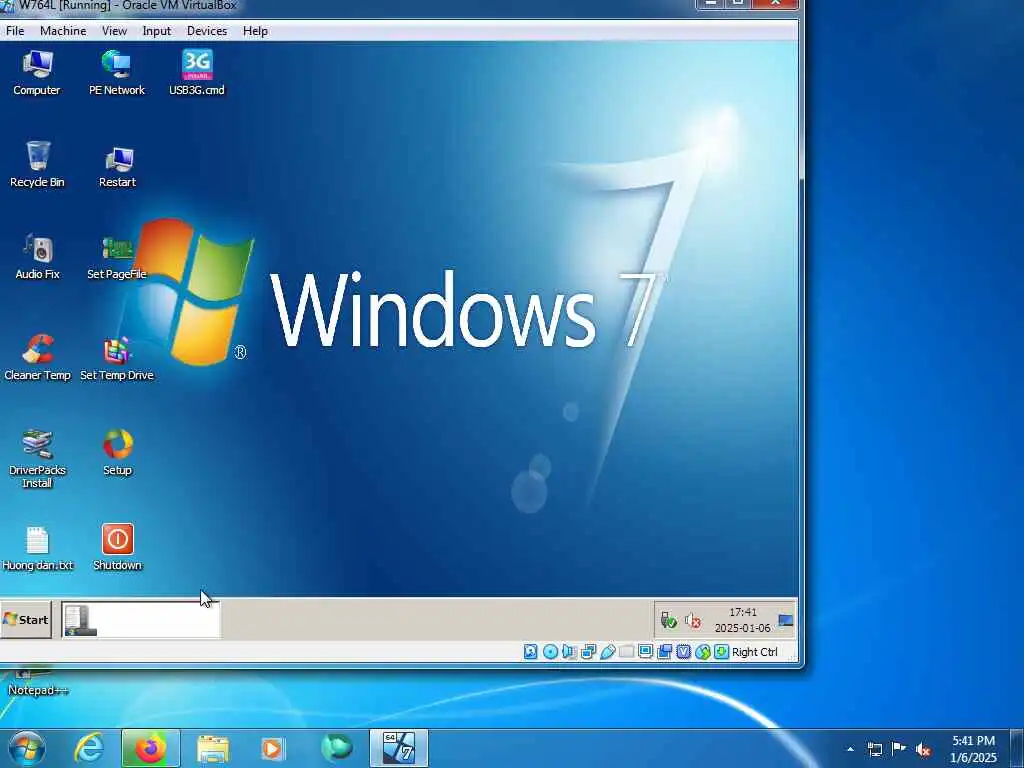1024x768 pixels.
Task: Launch Internet Explorer from host taskbar
Action: point(88,748)
